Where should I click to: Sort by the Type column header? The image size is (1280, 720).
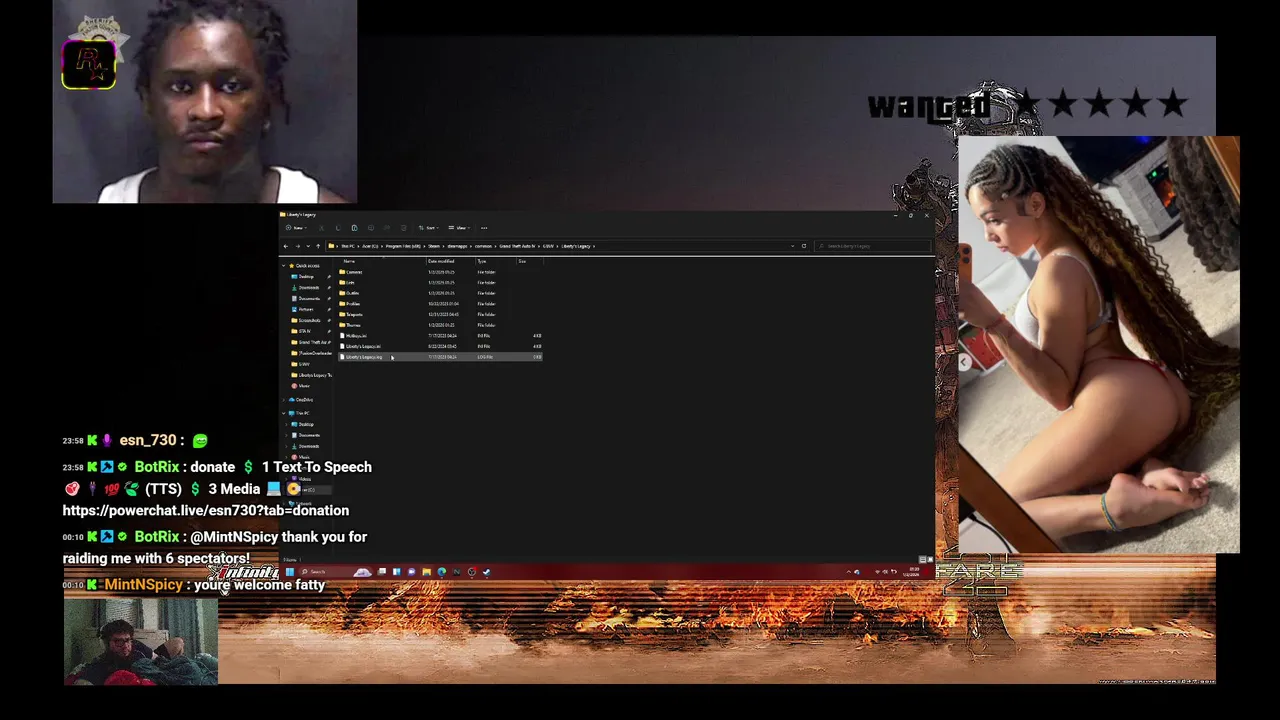pyautogui.click(x=482, y=261)
